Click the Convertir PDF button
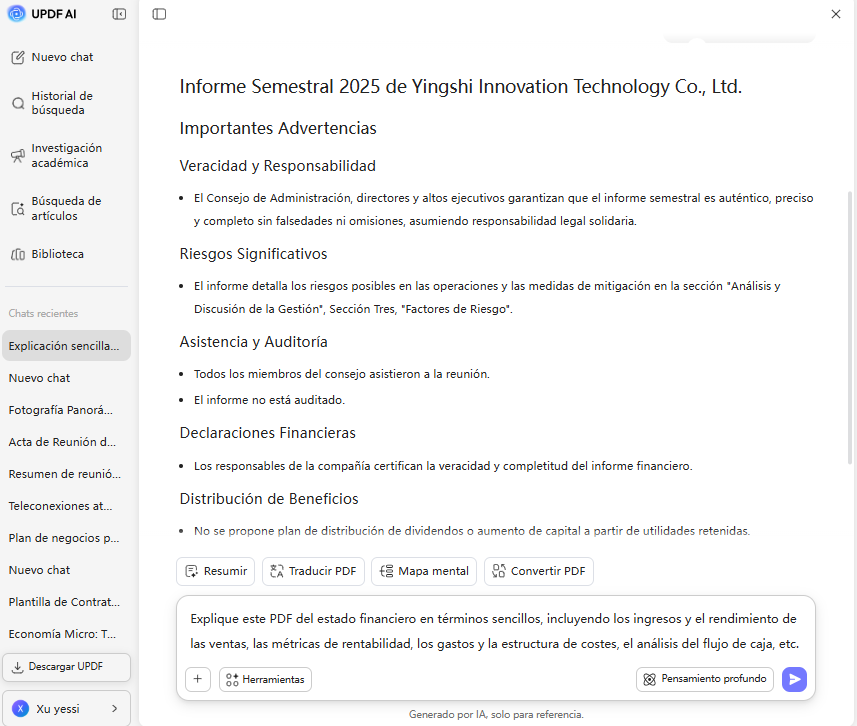Viewport: 857px width, 726px height. coord(538,571)
